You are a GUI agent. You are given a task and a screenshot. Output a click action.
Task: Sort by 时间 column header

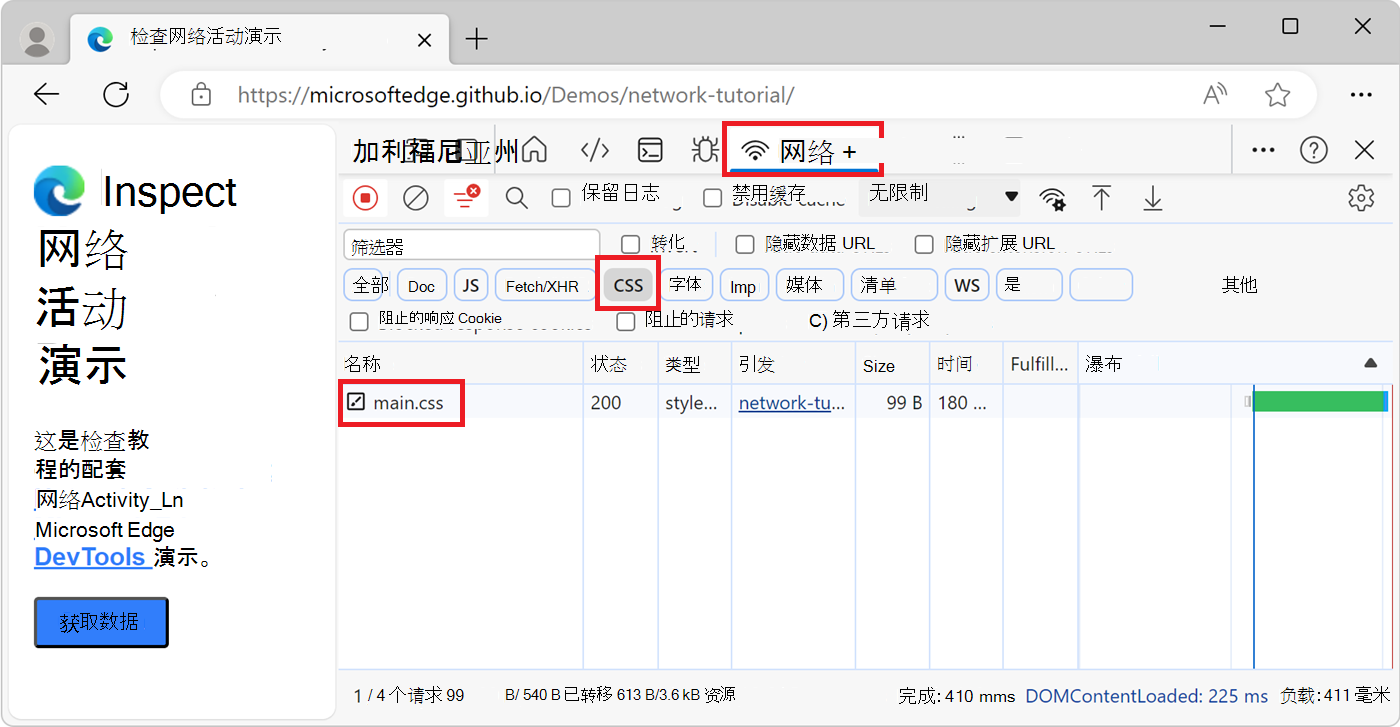966,364
